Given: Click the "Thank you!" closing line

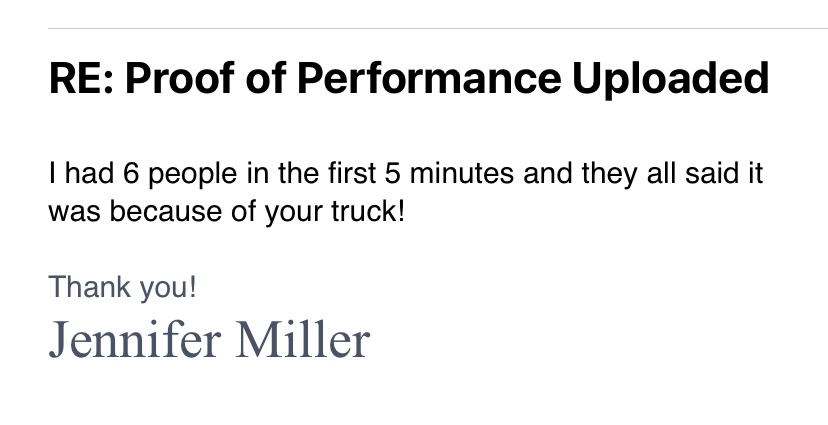Looking at the screenshot, I should [x=123, y=288].
